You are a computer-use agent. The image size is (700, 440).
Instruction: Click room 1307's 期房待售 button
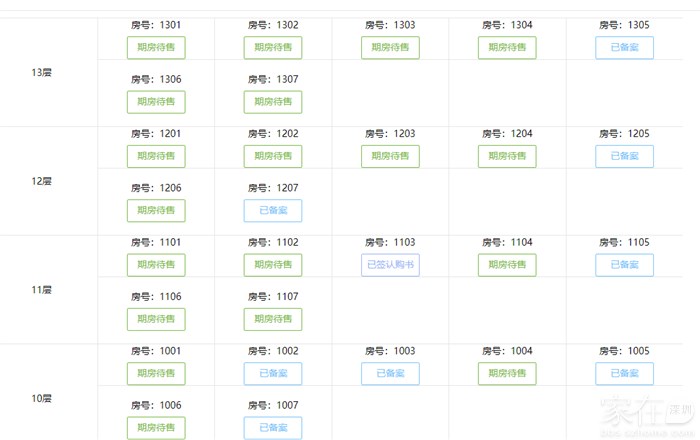tap(273, 102)
